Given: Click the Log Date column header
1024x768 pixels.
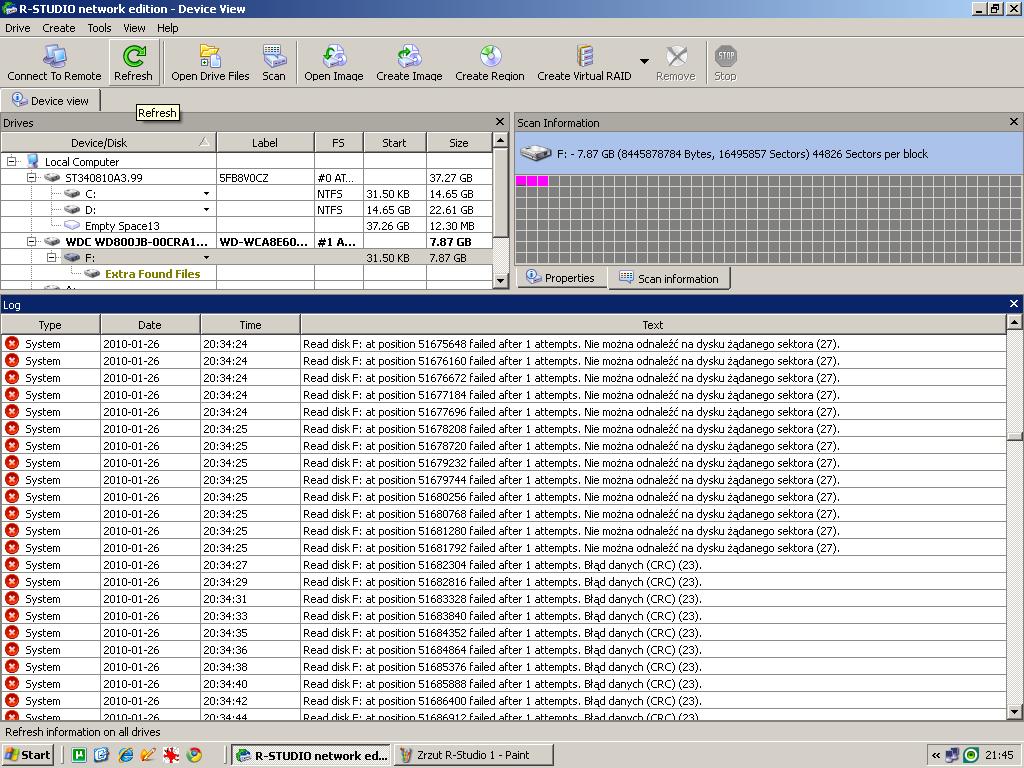Looking at the screenshot, I should [x=150, y=325].
